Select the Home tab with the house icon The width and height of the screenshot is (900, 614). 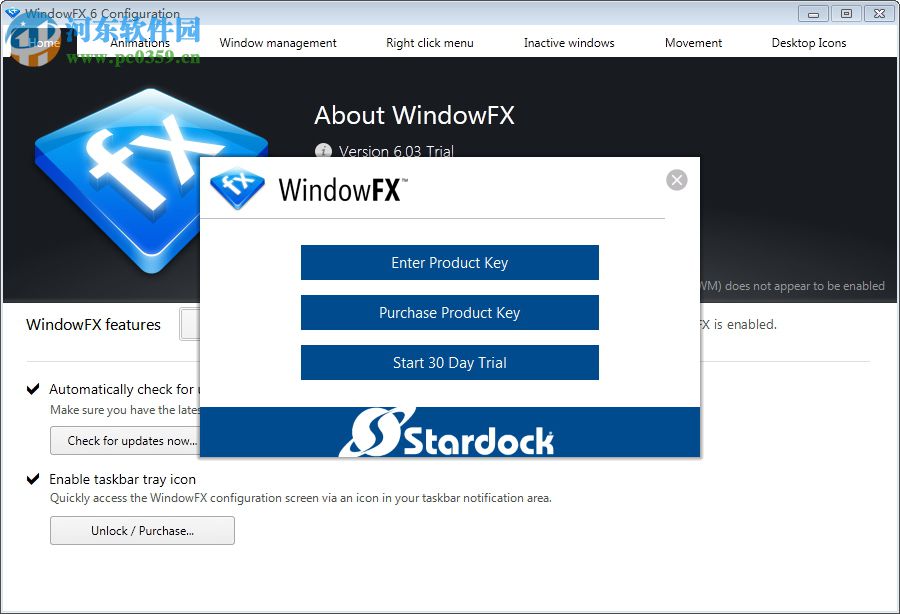point(44,43)
